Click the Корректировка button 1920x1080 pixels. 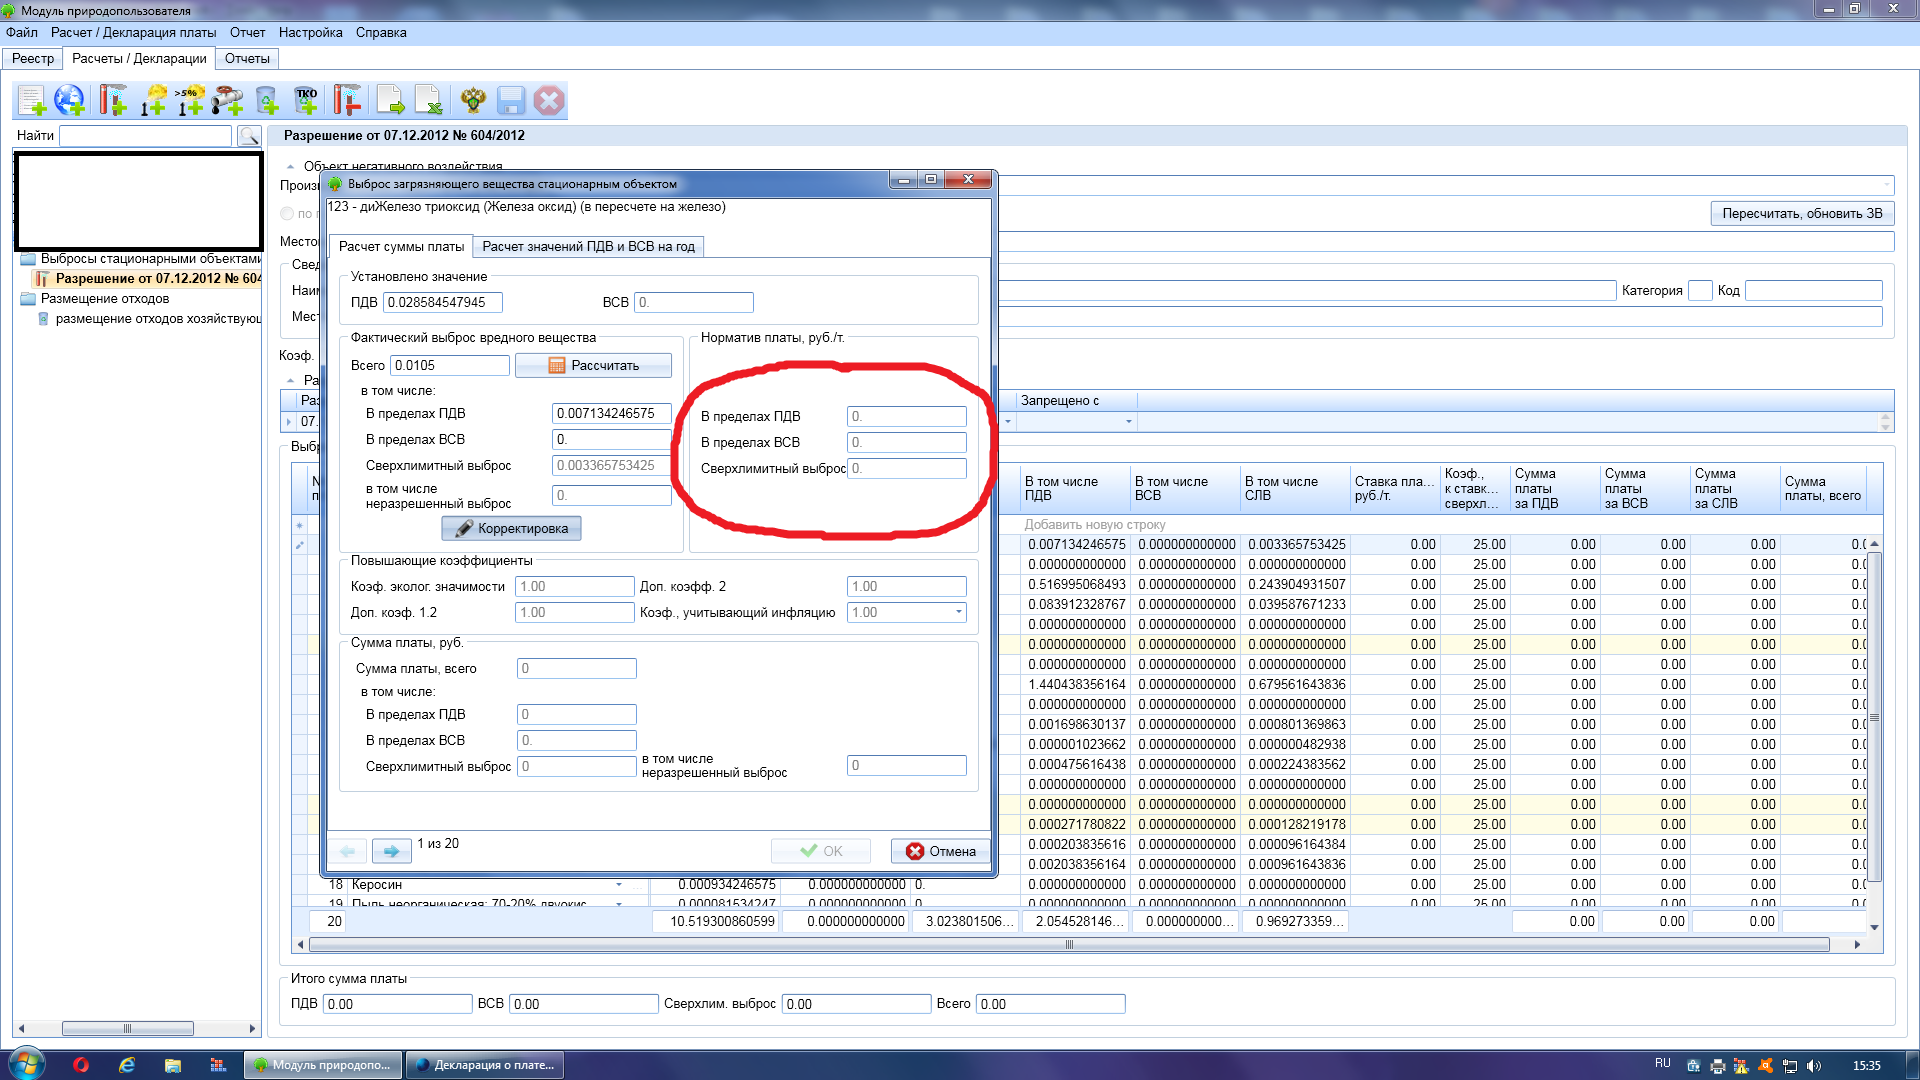[511, 528]
